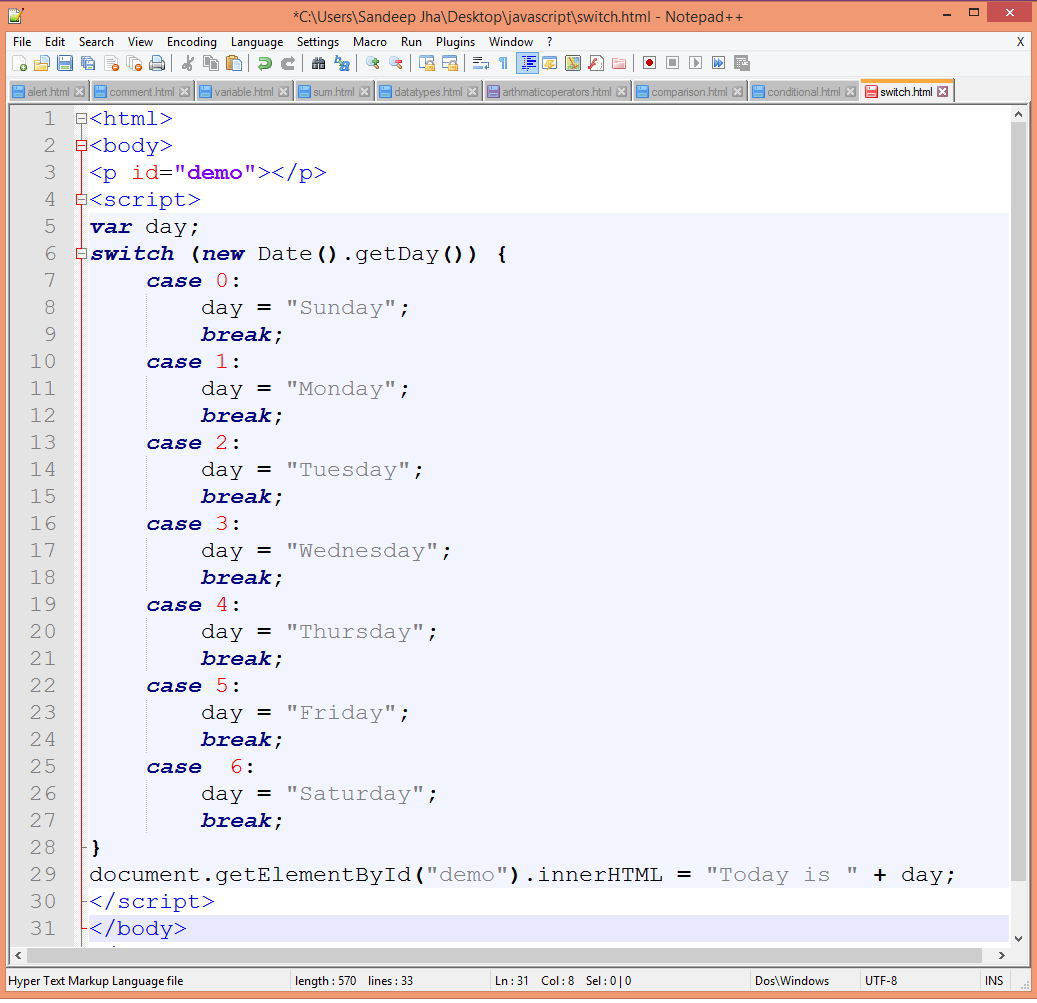Close the datatypes.html tab
The image size is (1037, 1003).
click(471, 91)
